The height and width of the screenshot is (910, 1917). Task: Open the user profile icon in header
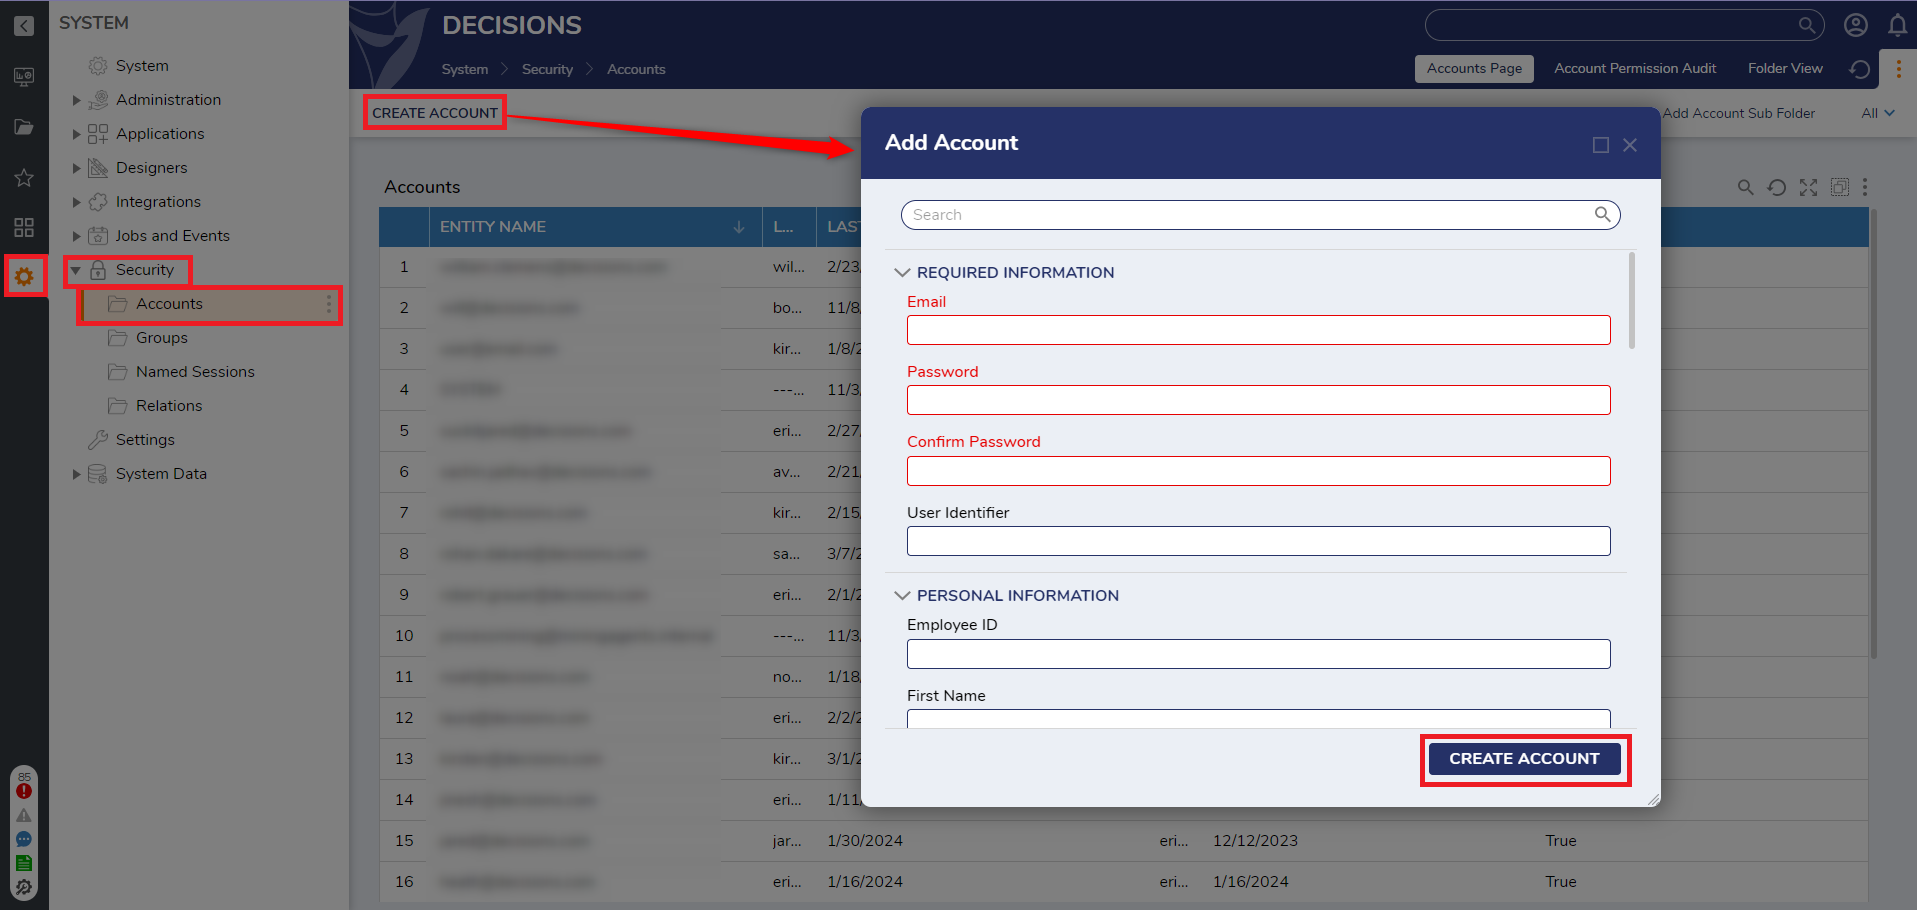[1856, 25]
